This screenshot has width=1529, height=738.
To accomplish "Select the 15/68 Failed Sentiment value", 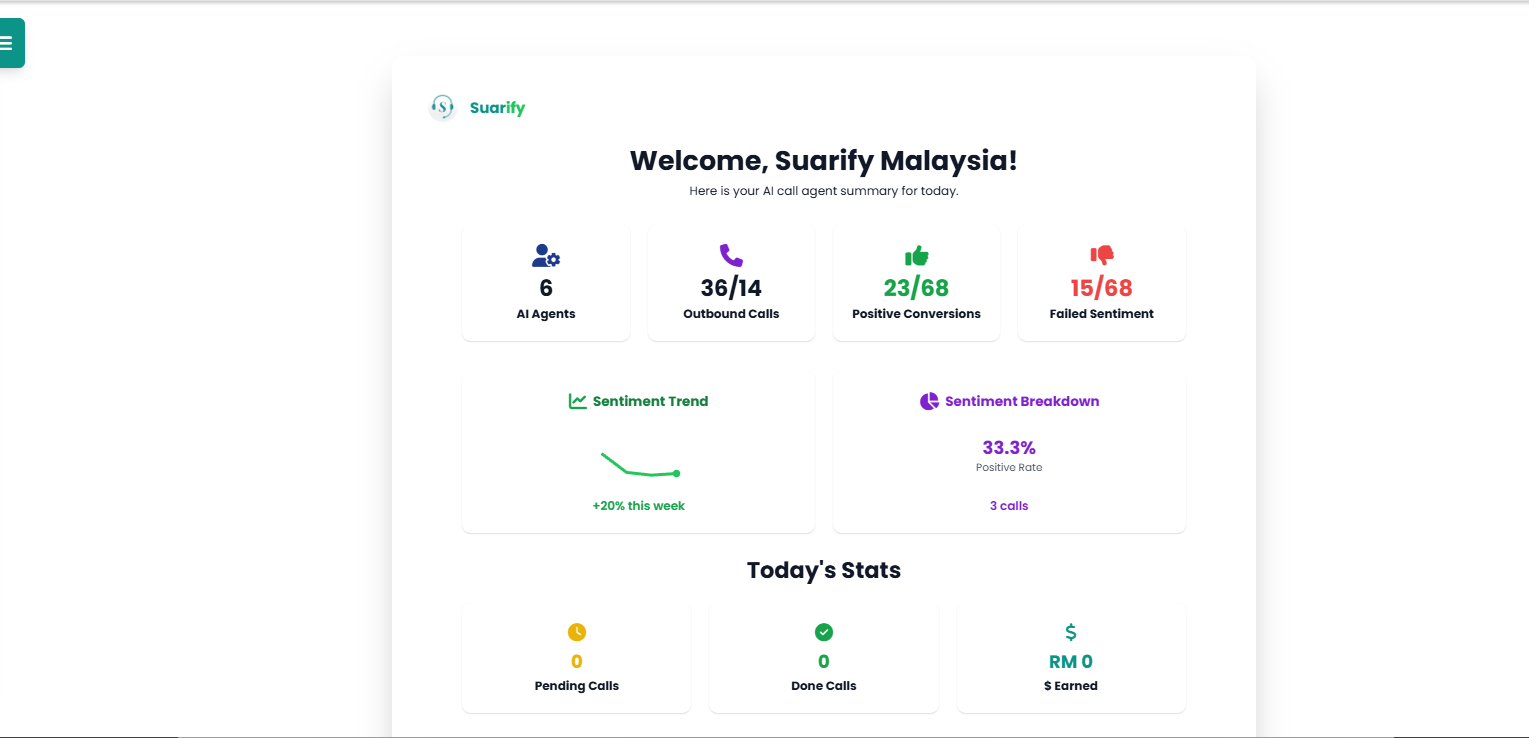I will [1101, 288].
